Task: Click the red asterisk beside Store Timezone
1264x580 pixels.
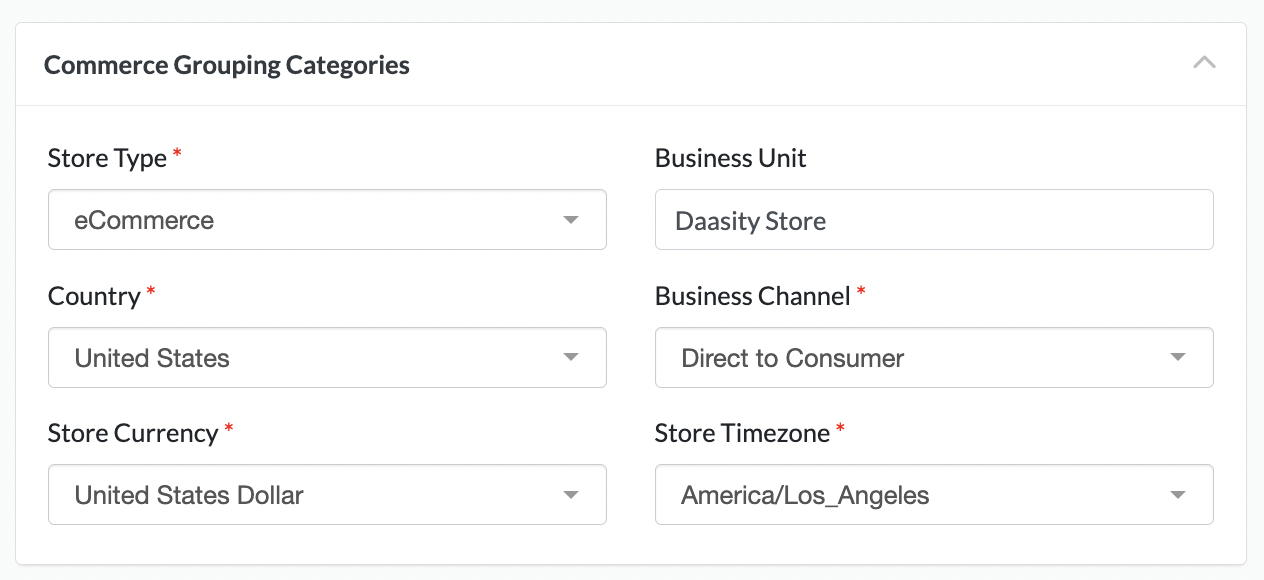Action: pyautogui.click(x=840, y=428)
